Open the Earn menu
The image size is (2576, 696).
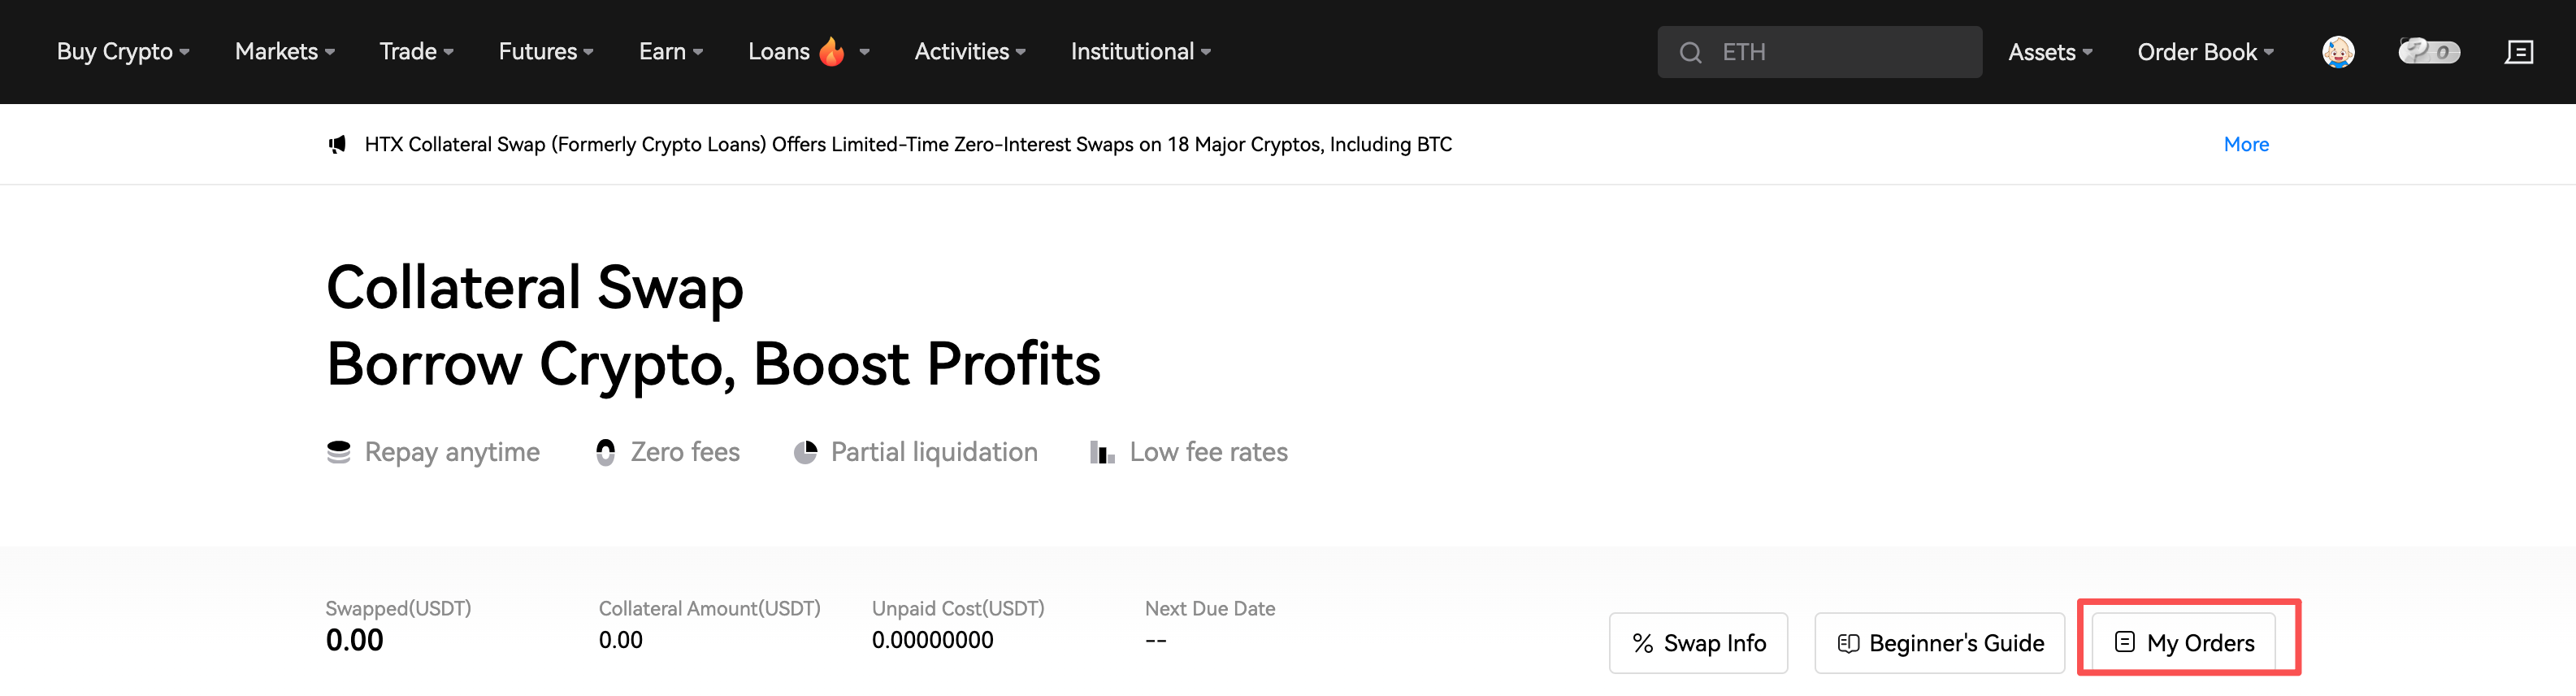(670, 52)
